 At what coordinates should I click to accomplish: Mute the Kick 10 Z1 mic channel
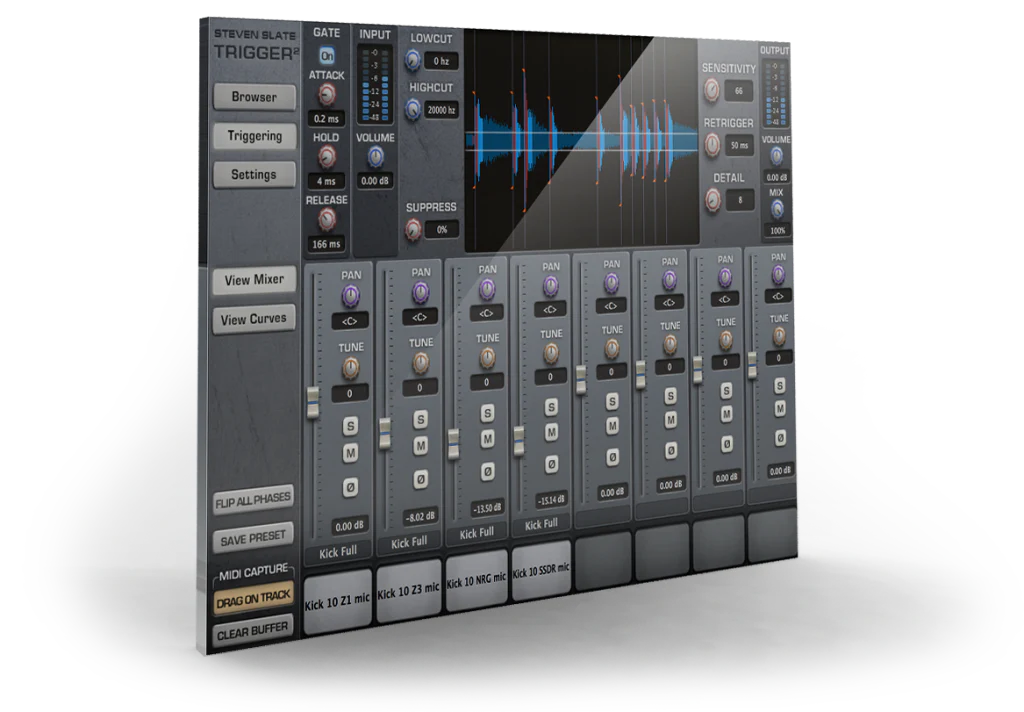point(351,453)
